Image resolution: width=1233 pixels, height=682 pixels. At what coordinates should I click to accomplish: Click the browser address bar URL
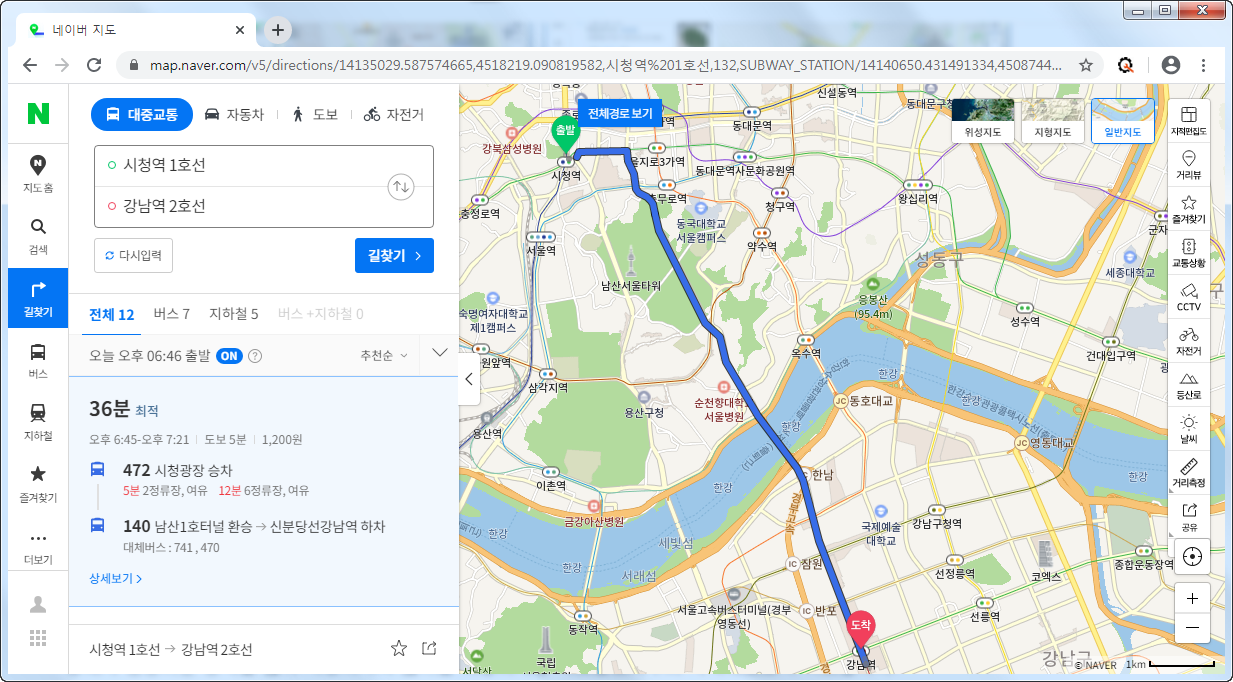pyautogui.click(x=606, y=65)
